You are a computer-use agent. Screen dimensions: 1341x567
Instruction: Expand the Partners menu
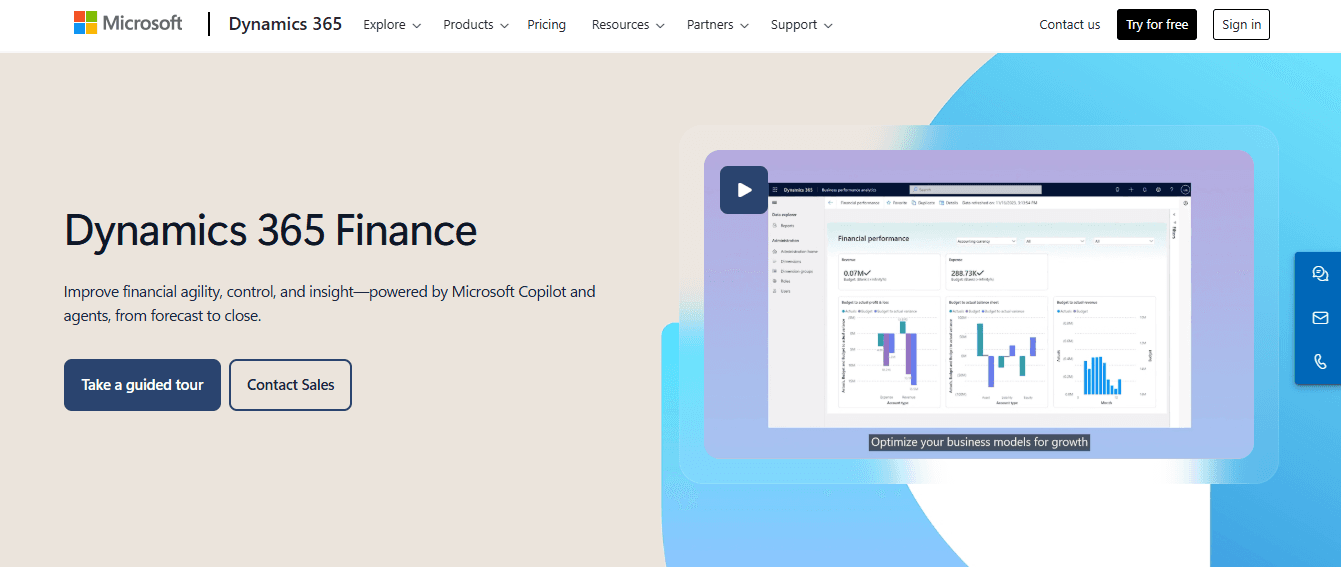[718, 25]
